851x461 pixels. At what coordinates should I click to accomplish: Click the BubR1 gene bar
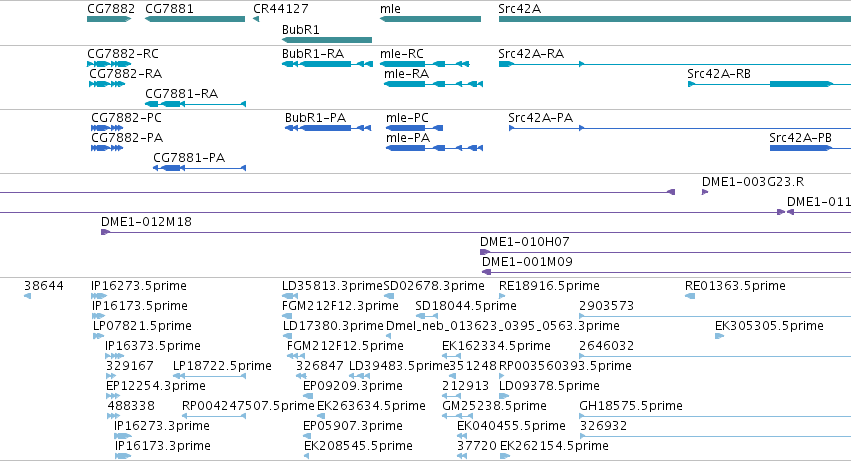tap(327, 40)
